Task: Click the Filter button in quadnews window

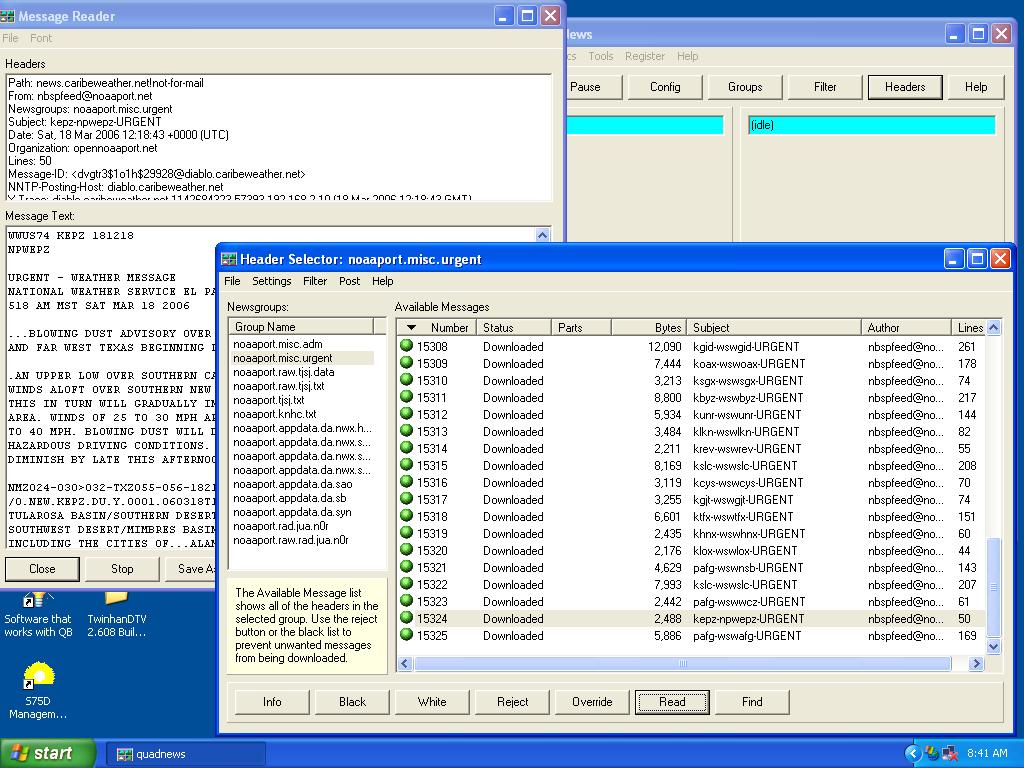Action: point(825,87)
